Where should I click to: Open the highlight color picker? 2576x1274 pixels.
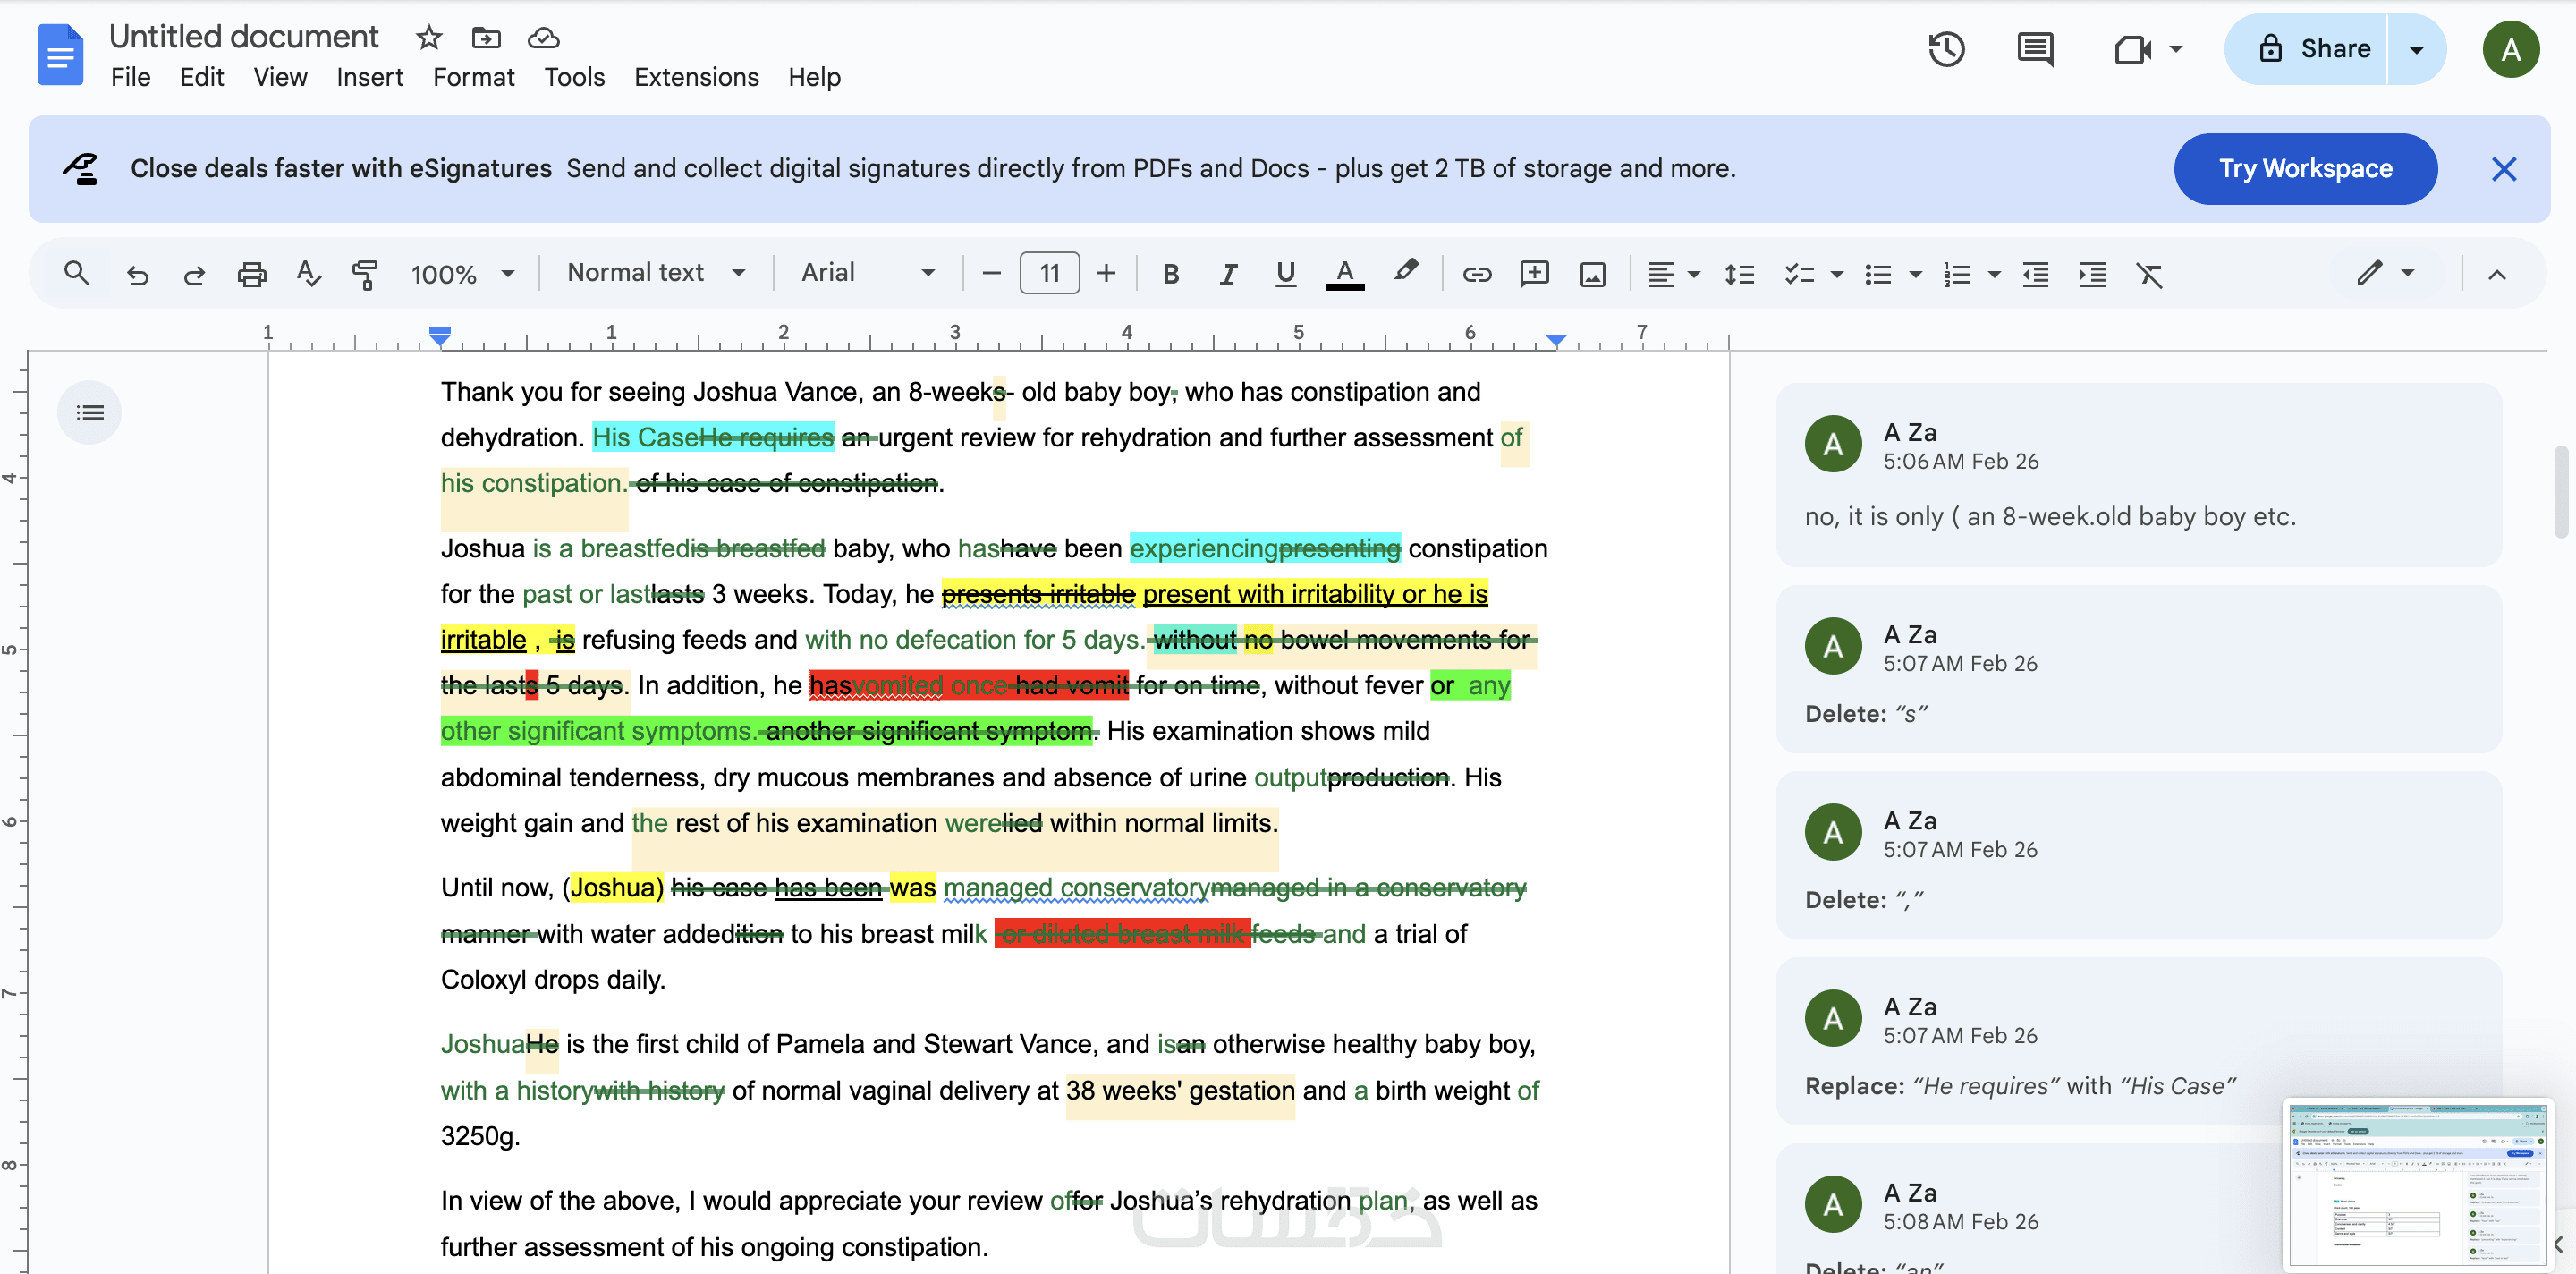1405,271
